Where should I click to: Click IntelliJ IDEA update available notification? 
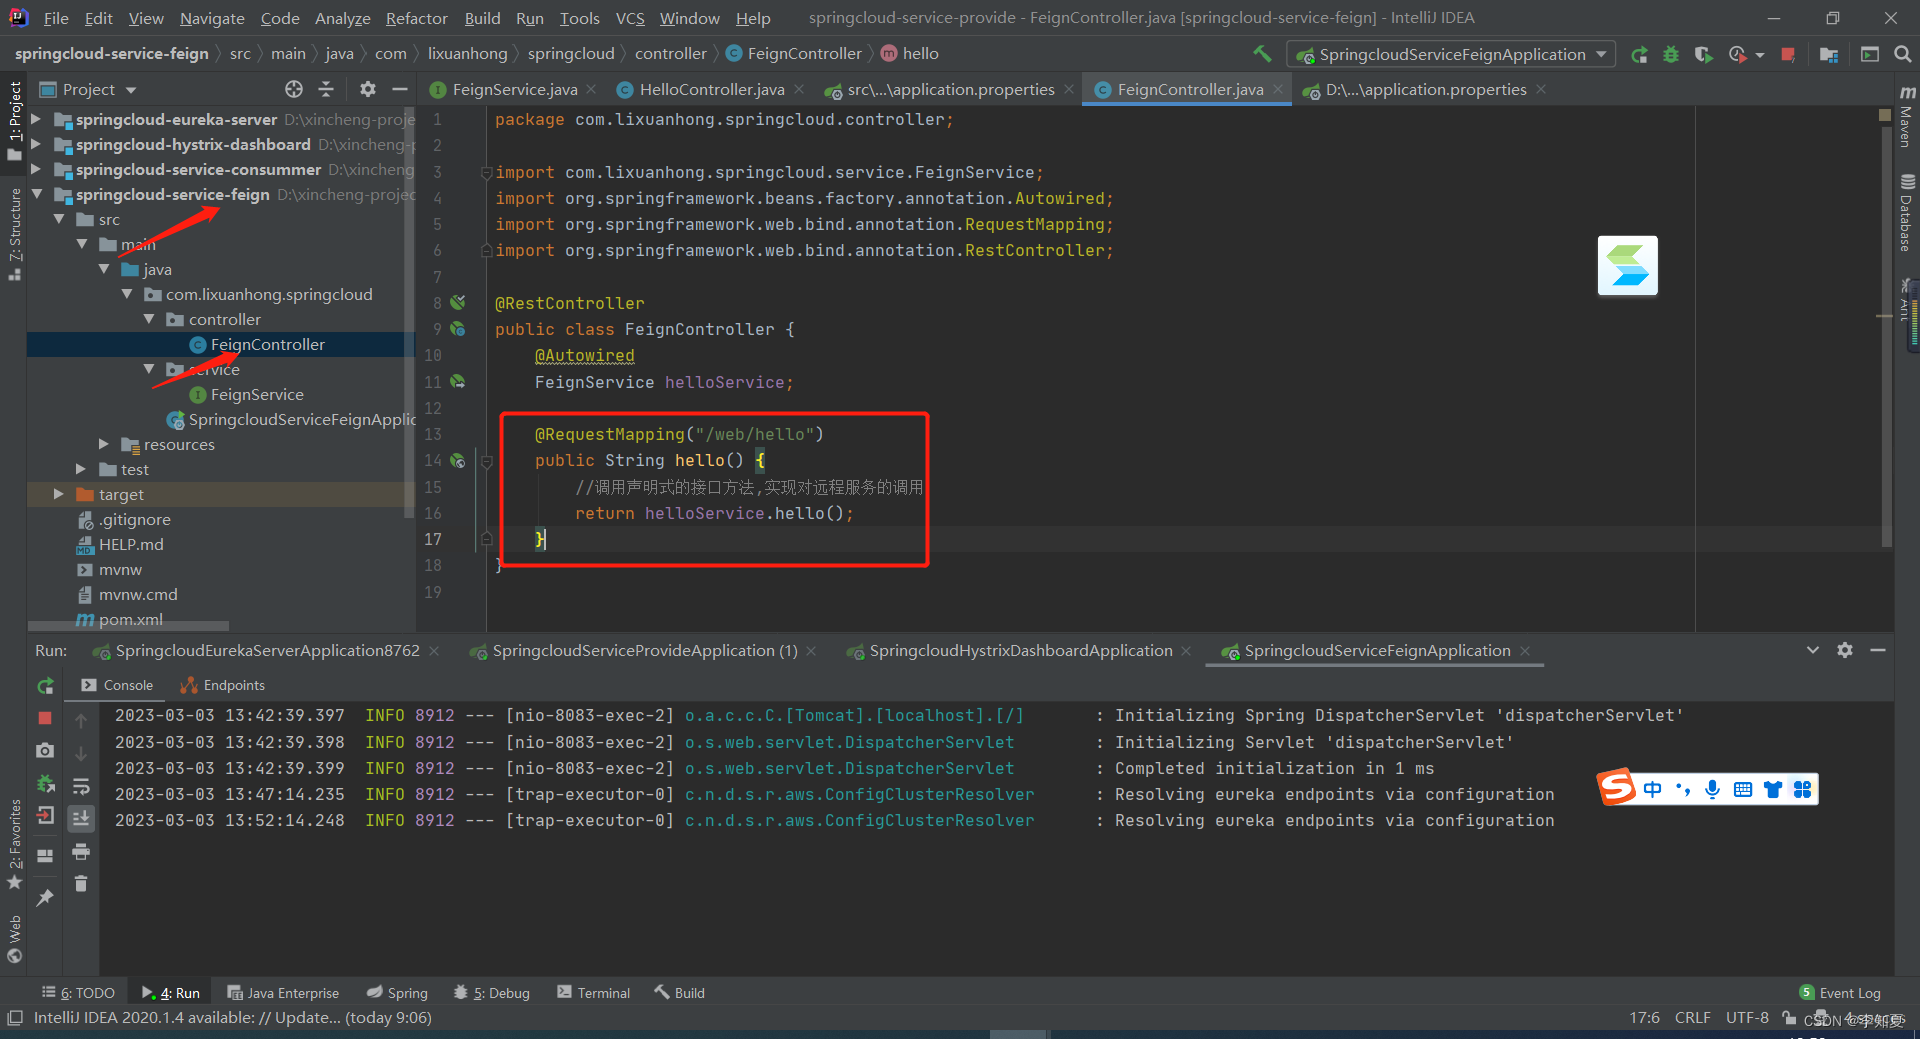[x=232, y=1017]
